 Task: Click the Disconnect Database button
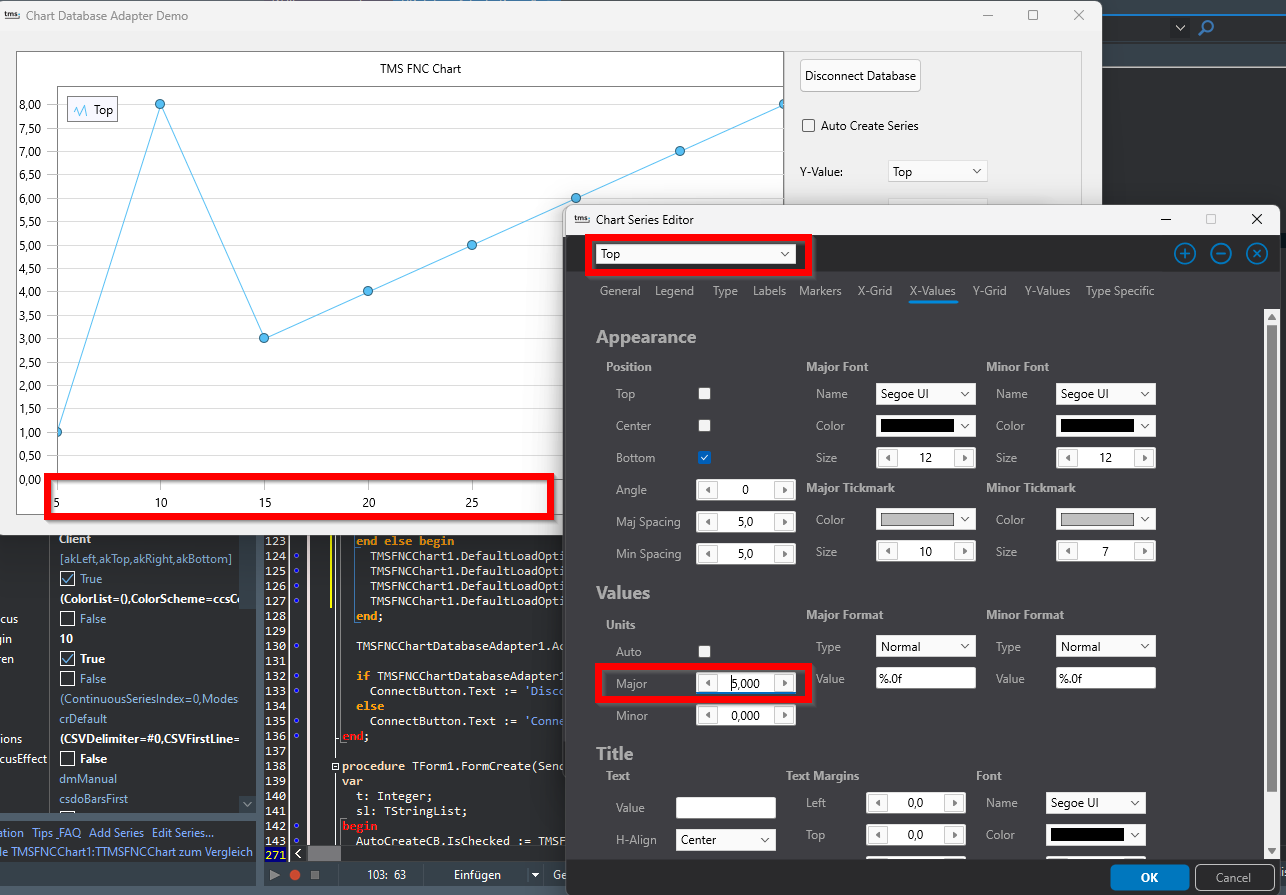click(x=861, y=76)
